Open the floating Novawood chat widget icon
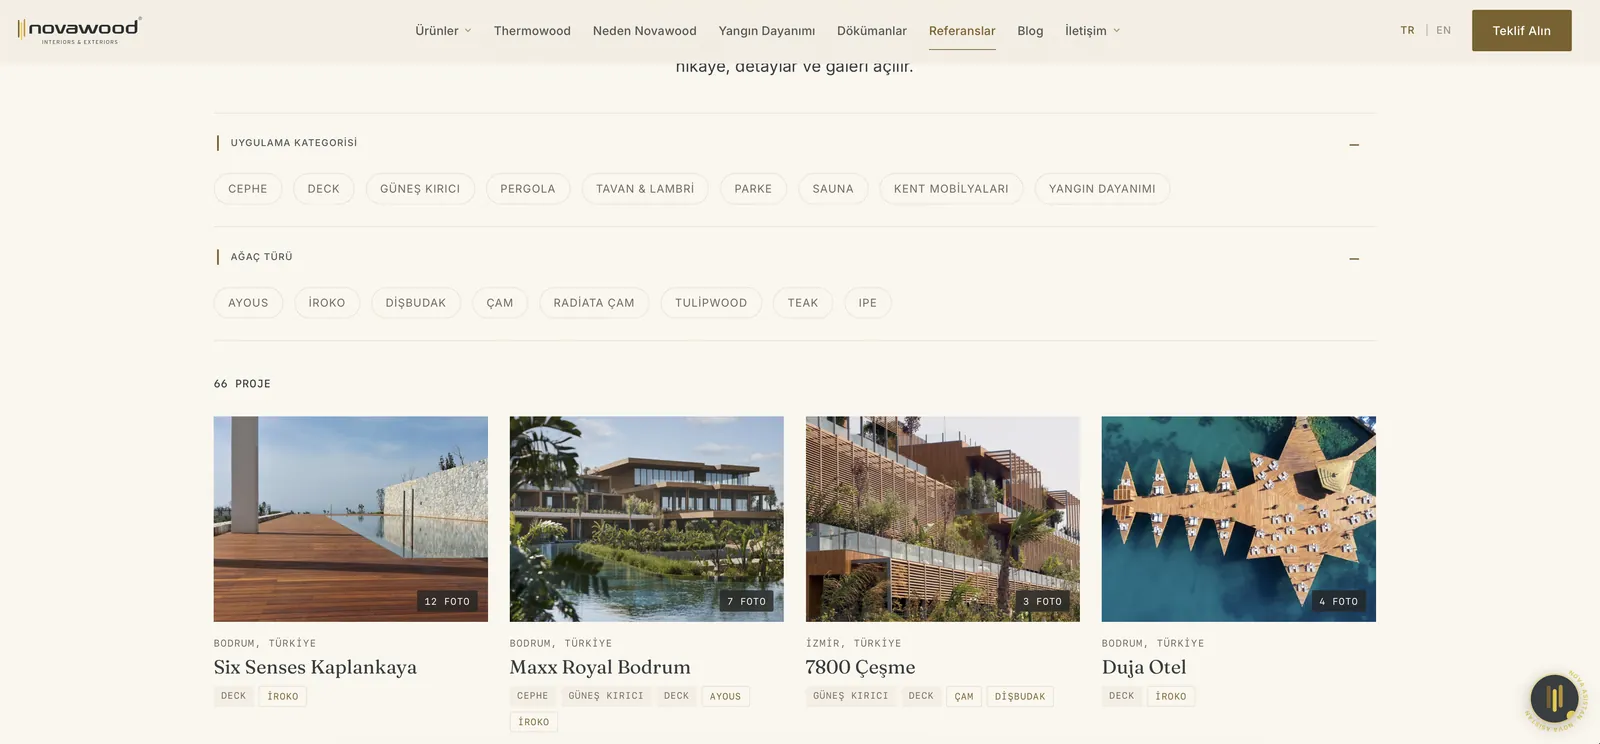 (1554, 698)
